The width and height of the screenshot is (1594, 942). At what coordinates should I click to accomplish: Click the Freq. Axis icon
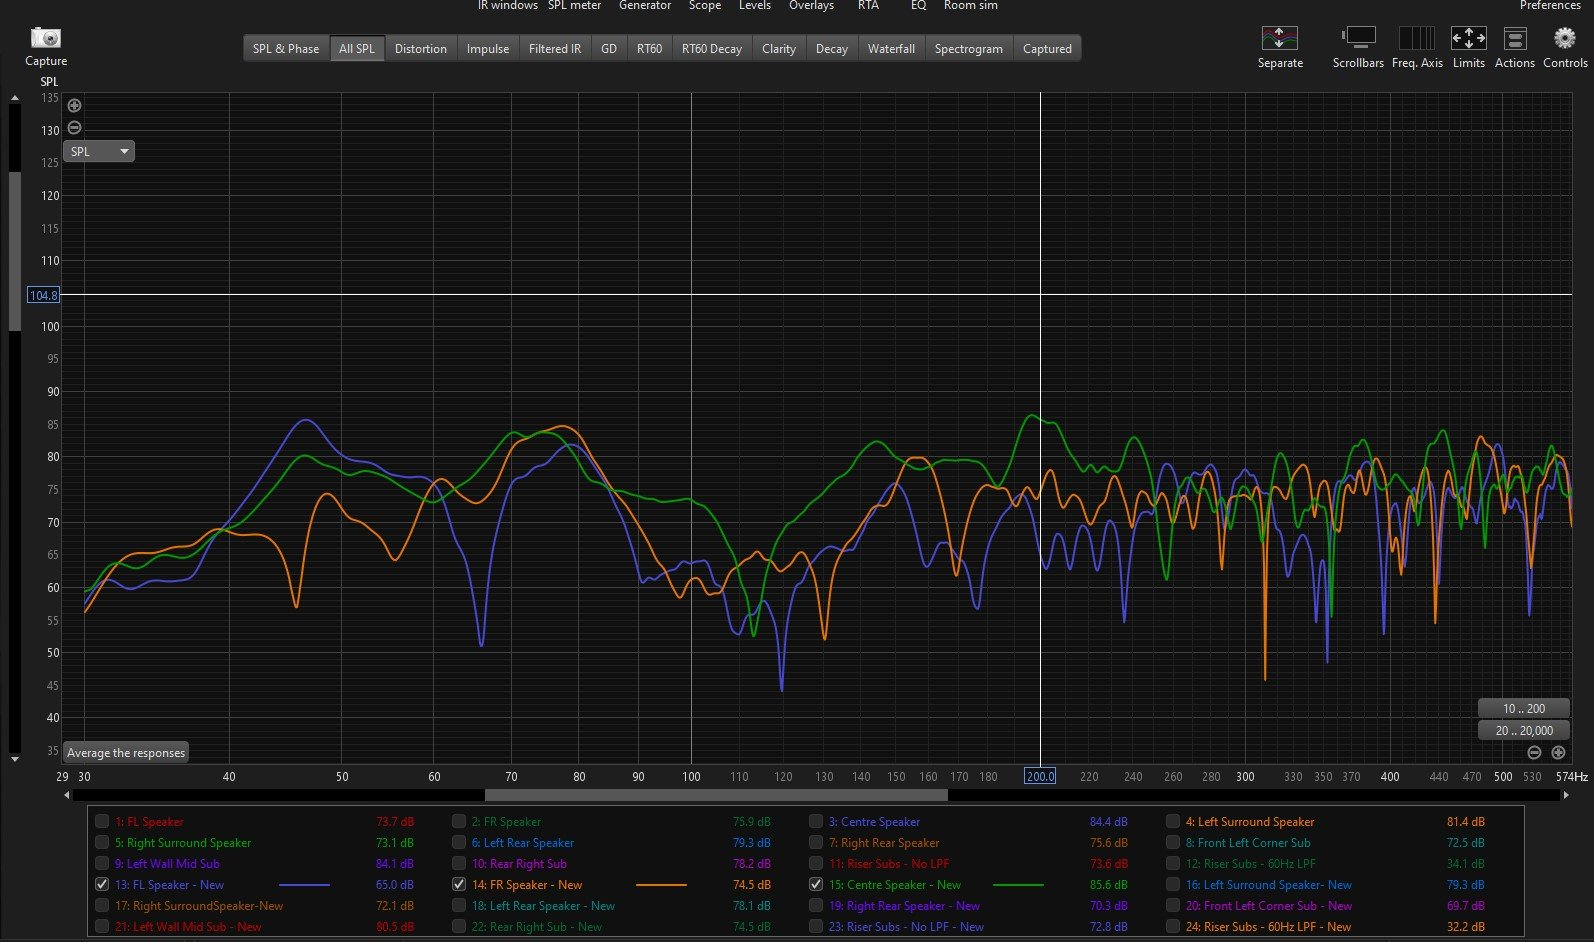[1416, 38]
